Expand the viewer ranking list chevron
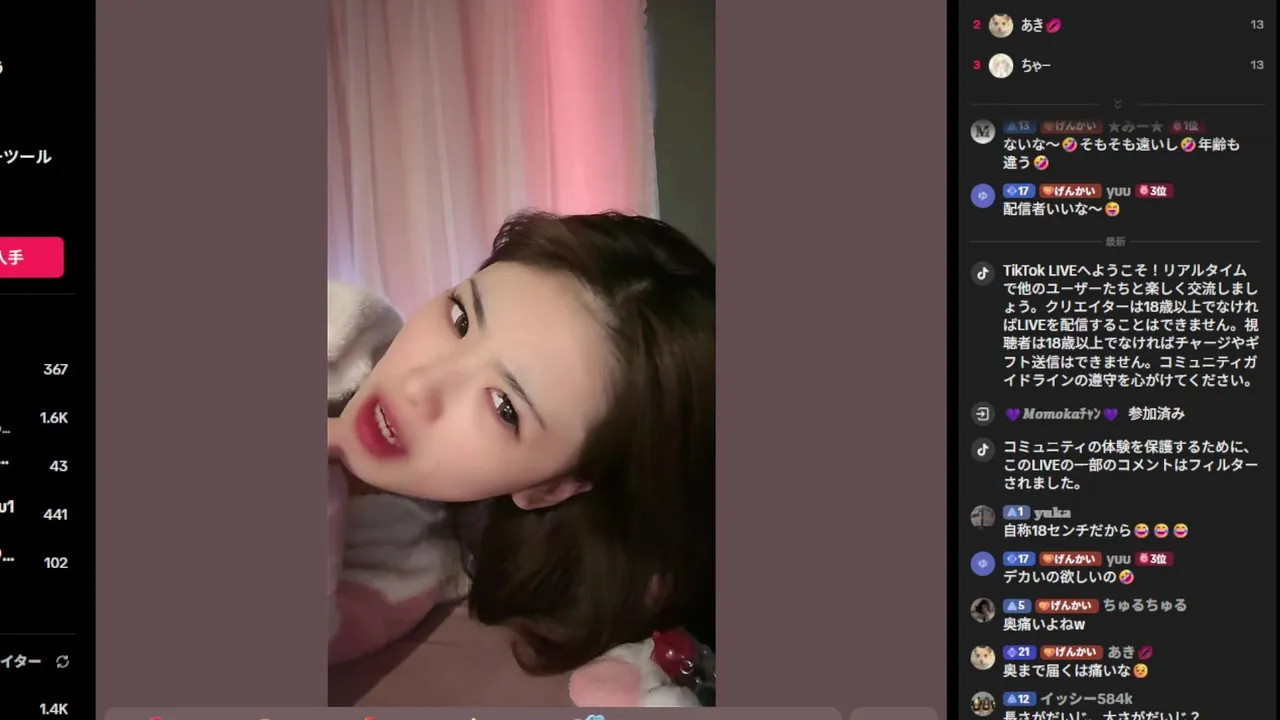This screenshot has width=1280, height=720. [x=1117, y=104]
